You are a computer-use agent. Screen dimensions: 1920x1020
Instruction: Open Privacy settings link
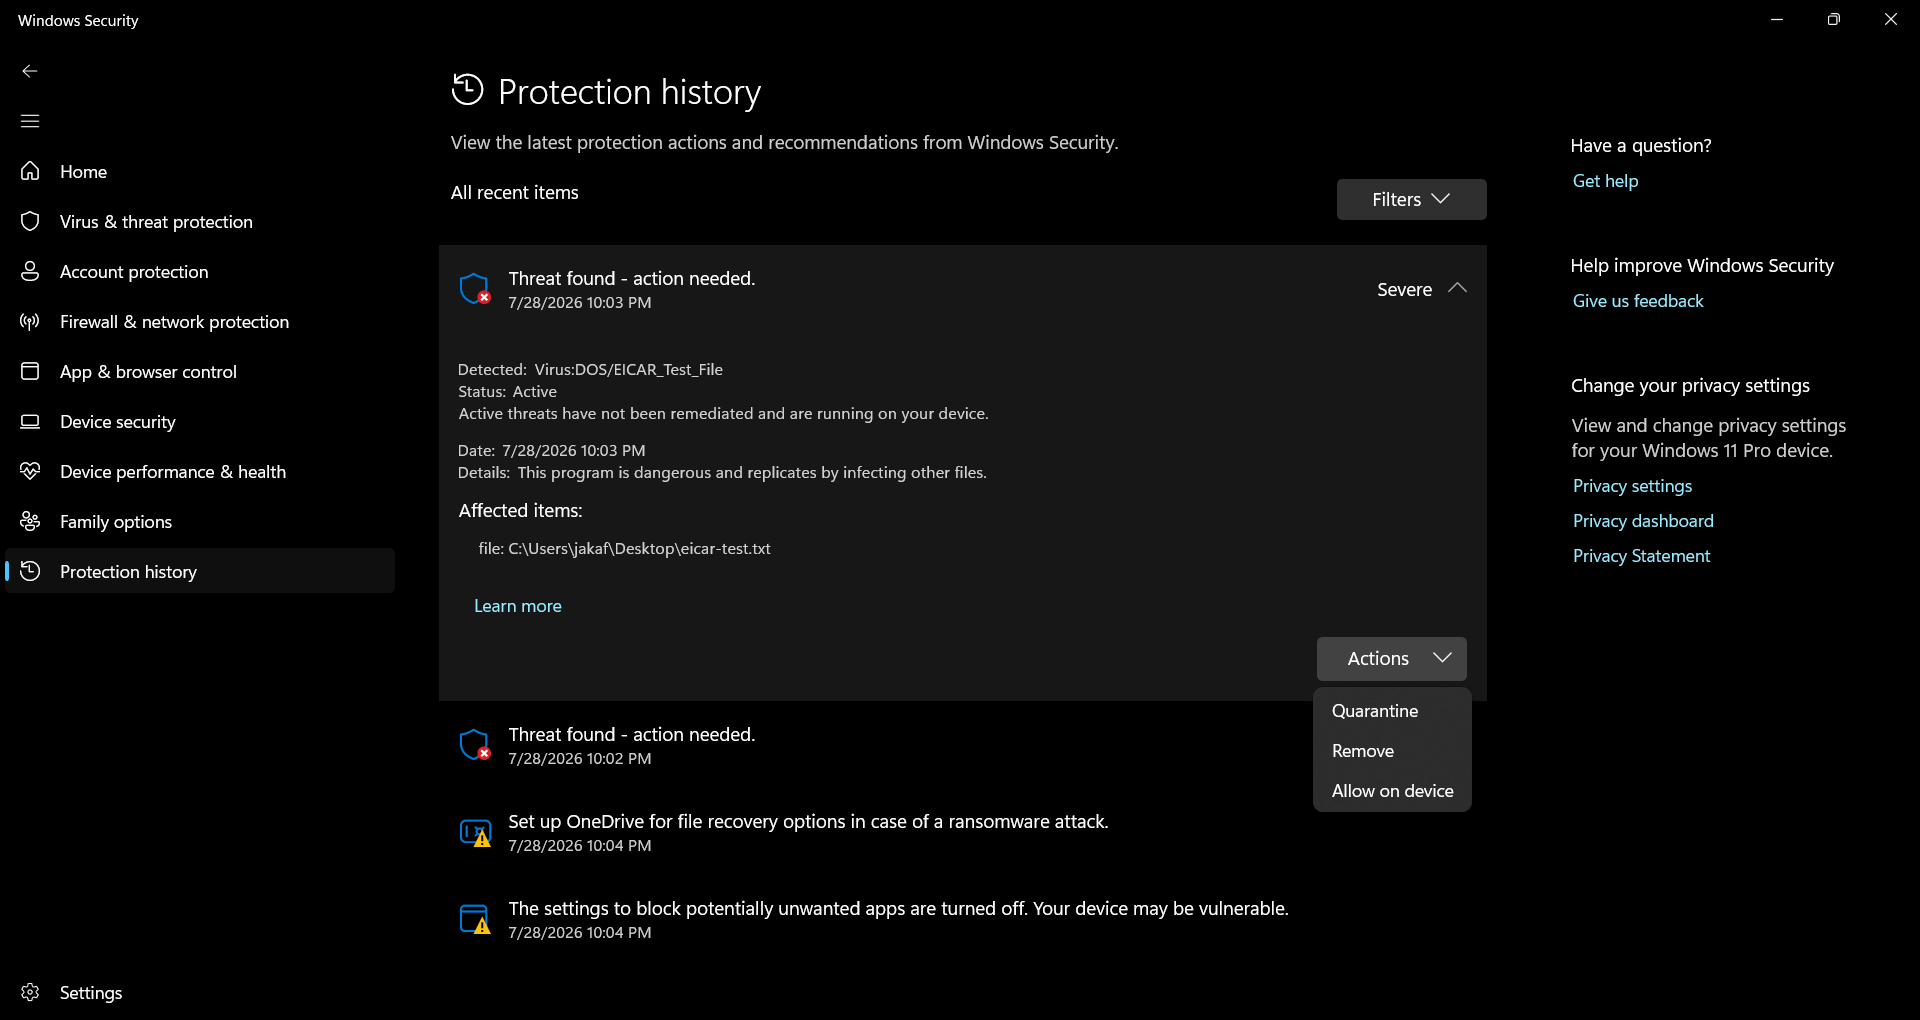click(x=1632, y=486)
